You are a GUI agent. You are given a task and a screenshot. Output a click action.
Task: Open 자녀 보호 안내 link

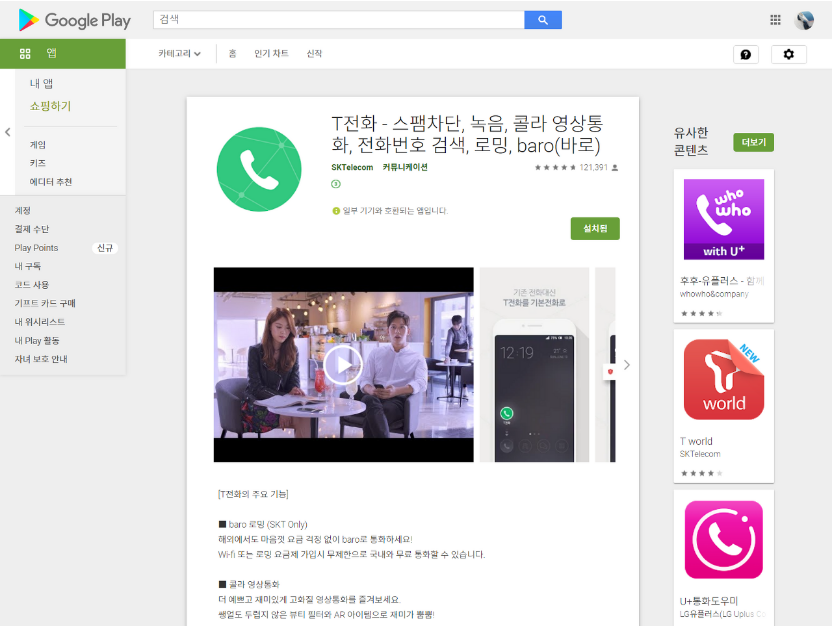tap(41, 359)
